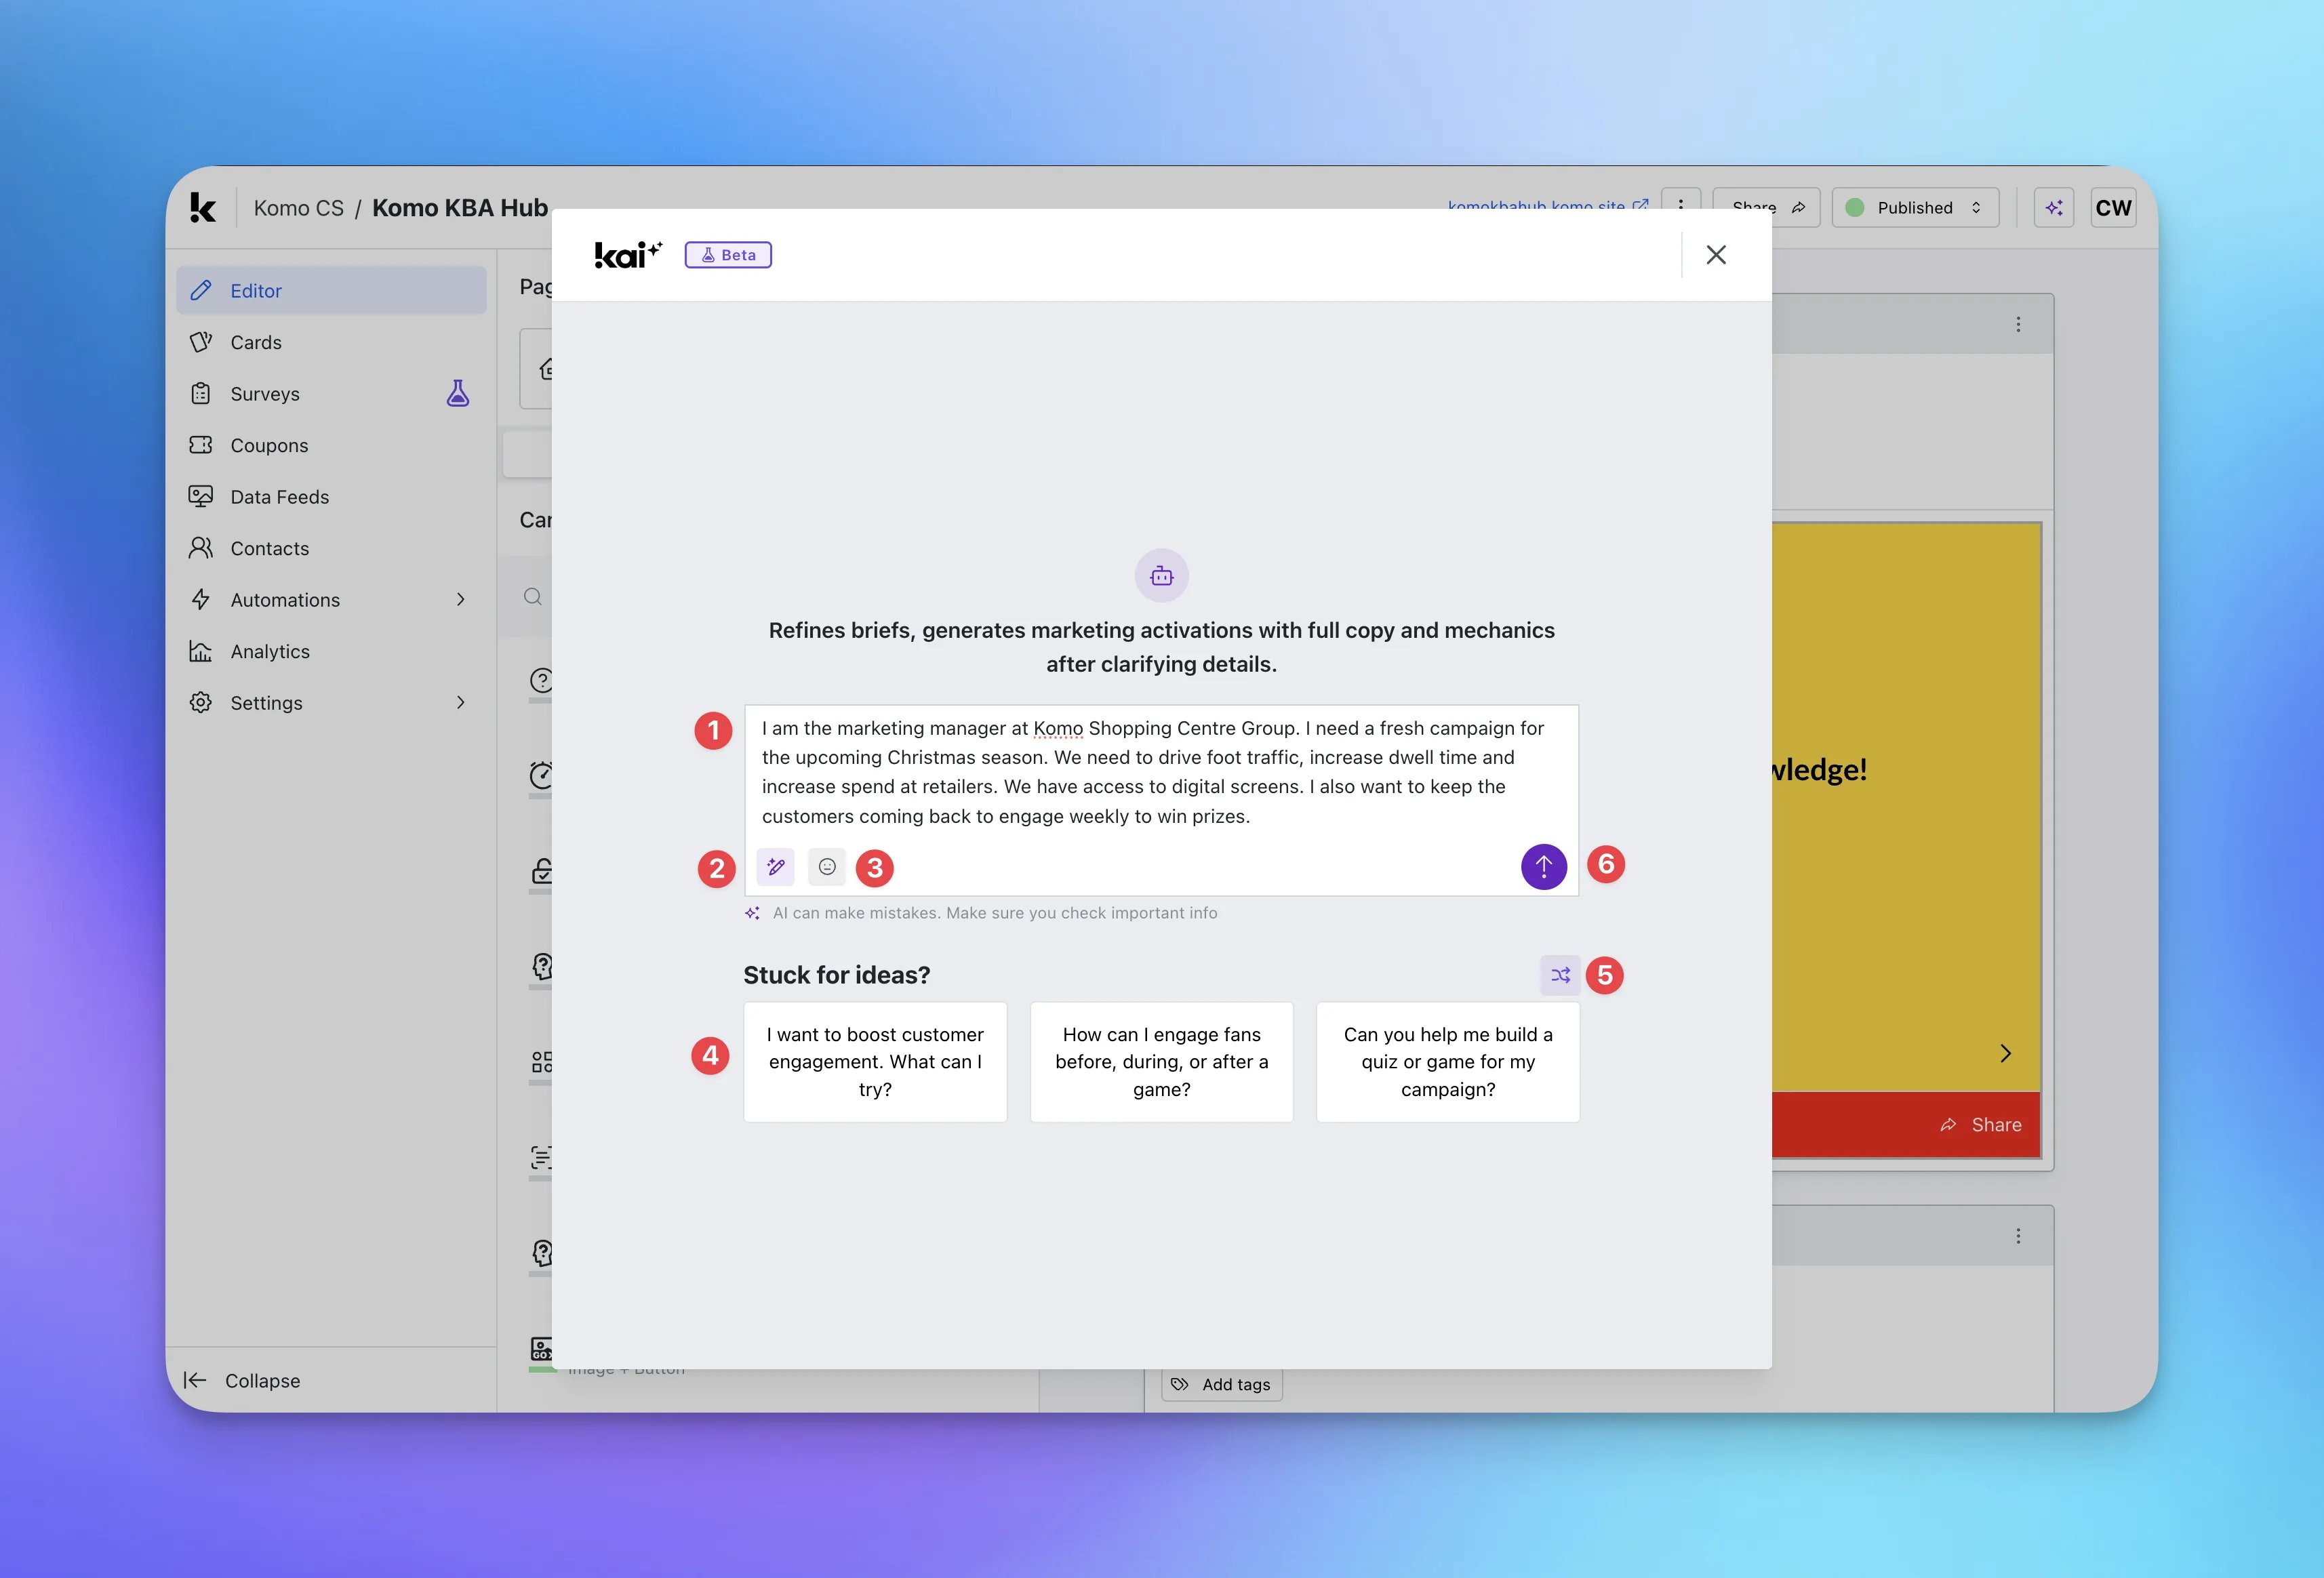Click the Kai AI sparkle icon in header
This screenshot has width=2324, height=1578.
pyautogui.click(x=2054, y=208)
